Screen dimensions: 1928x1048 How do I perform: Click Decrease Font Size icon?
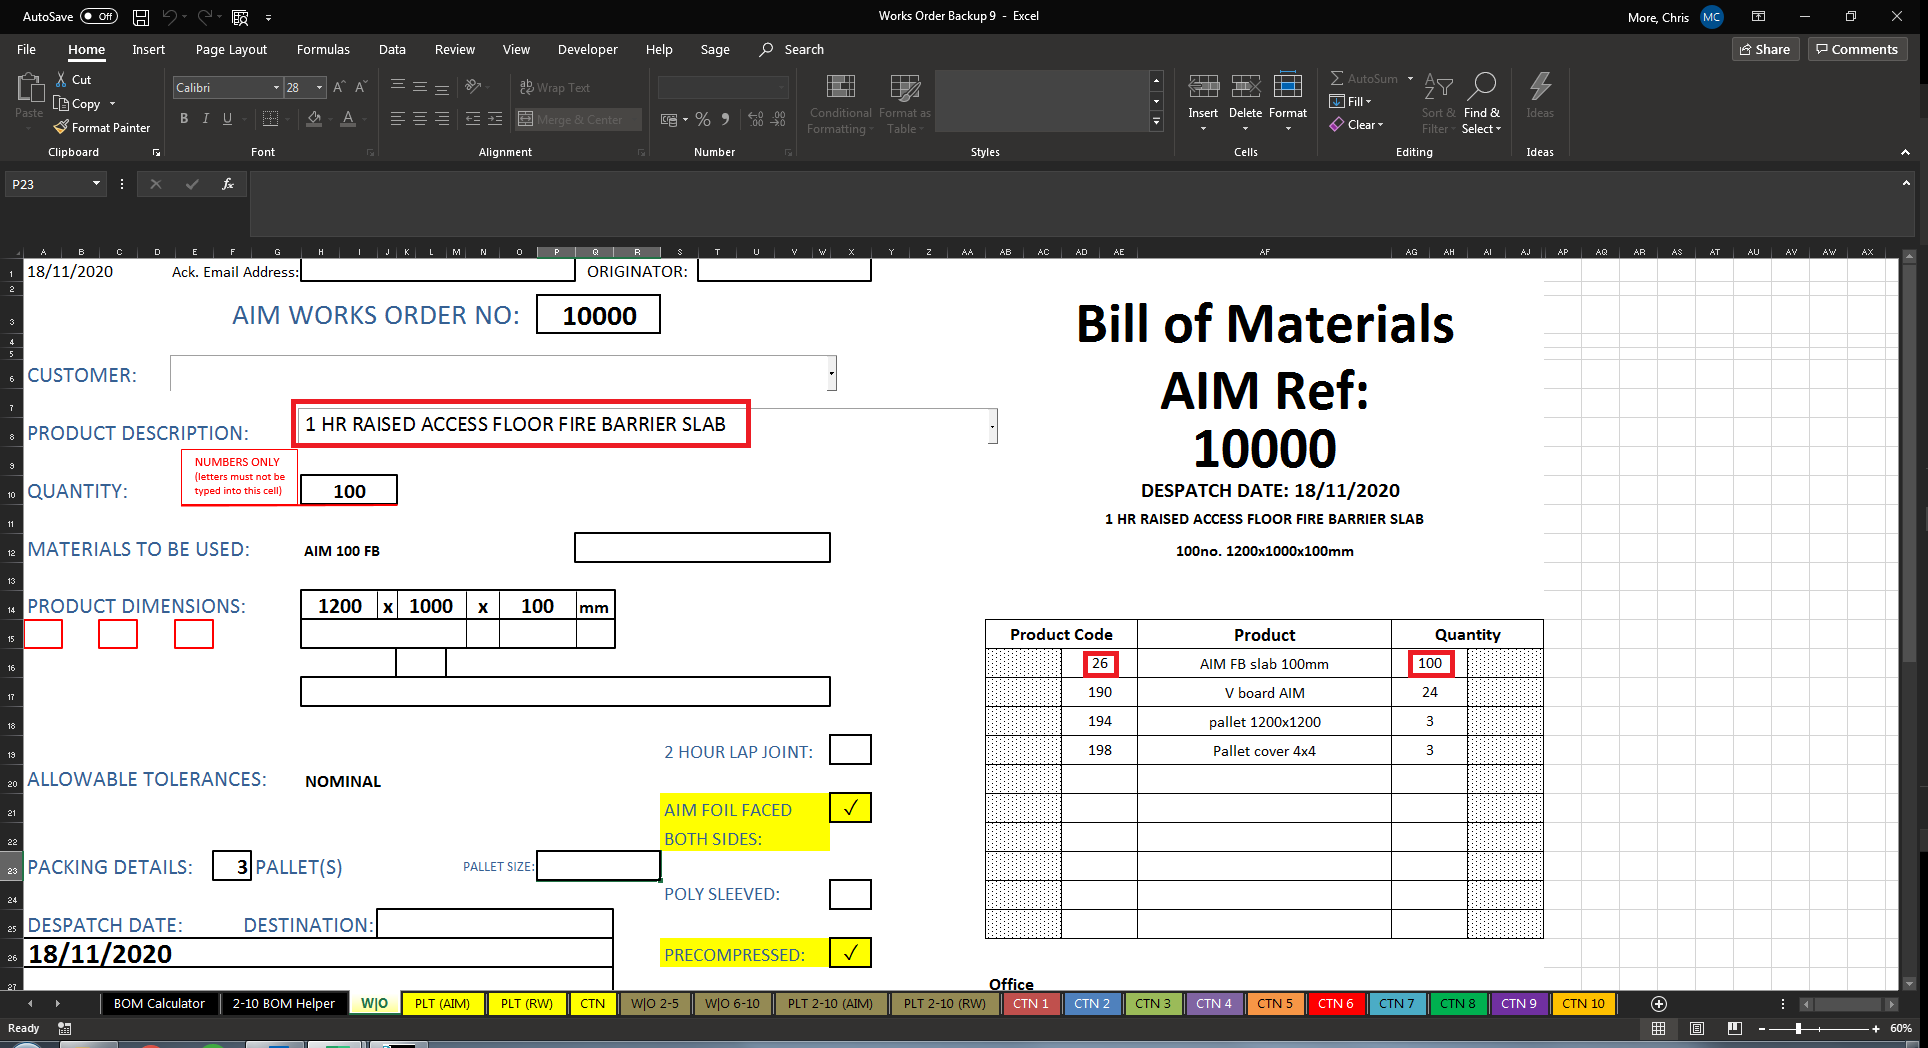click(x=361, y=88)
